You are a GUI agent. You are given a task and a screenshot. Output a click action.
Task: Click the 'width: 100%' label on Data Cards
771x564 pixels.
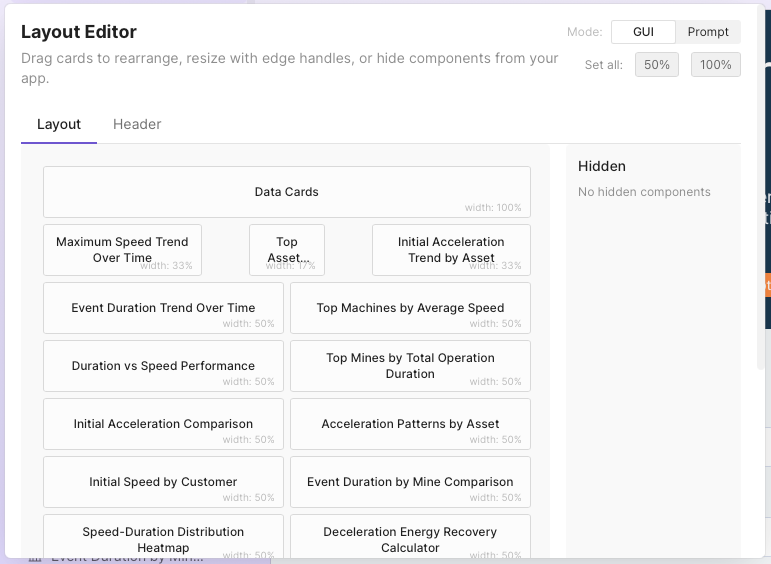click(493, 208)
